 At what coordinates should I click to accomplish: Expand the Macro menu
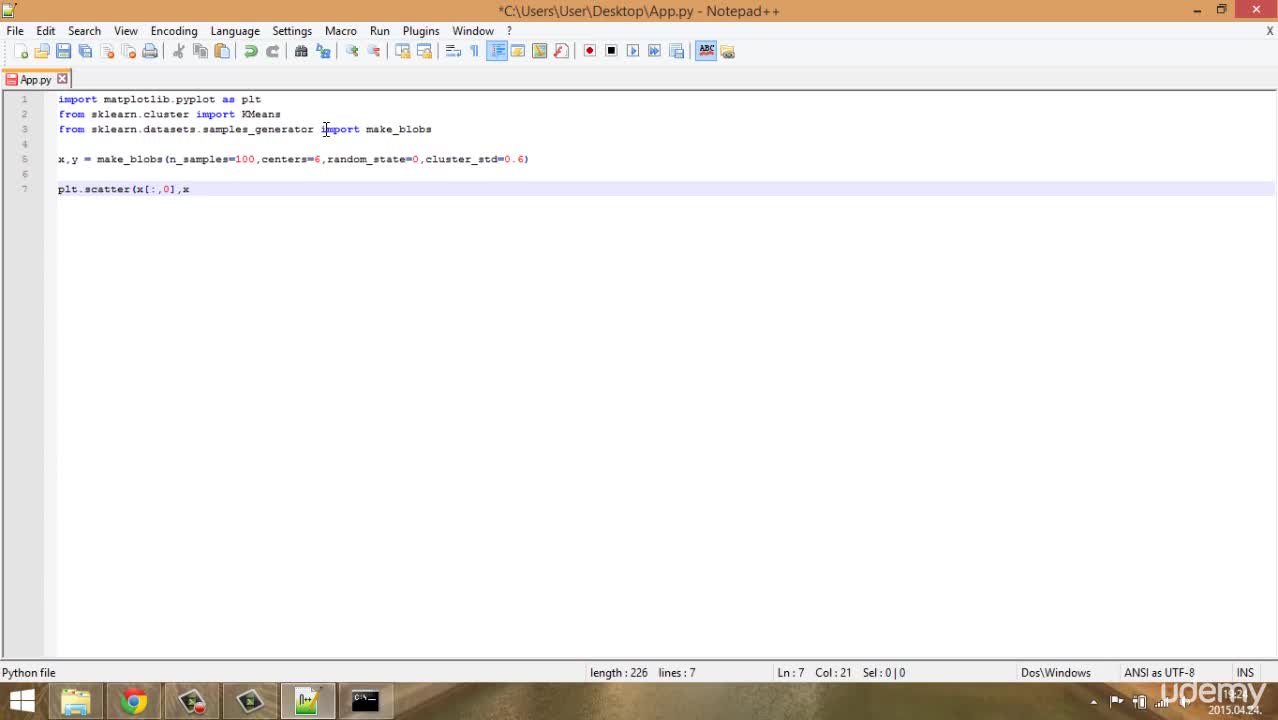click(x=341, y=31)
